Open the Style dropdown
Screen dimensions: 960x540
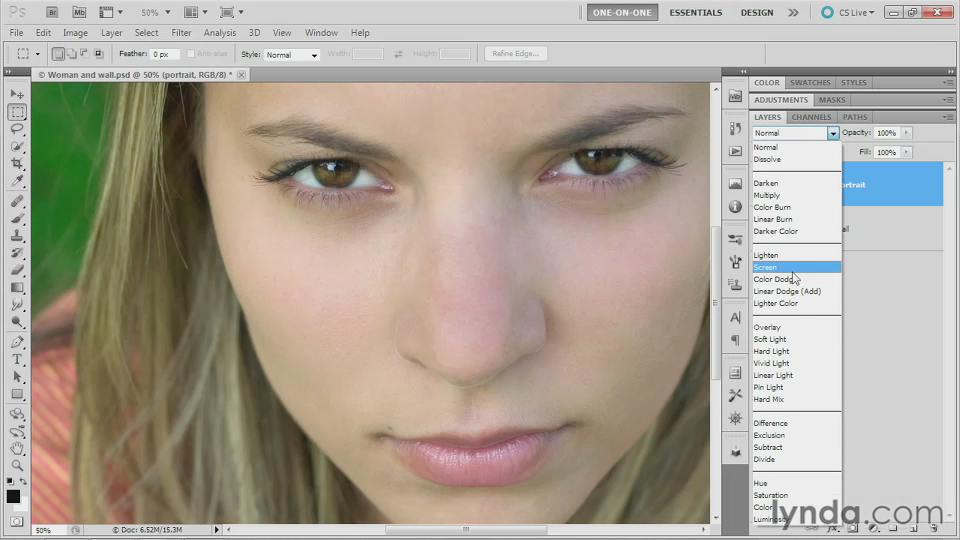292,54
